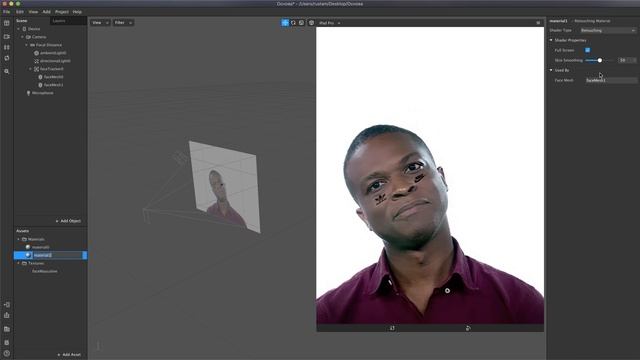Click the Skin Smoothing slider
This screenshot has width=640, height=360.
599,60
